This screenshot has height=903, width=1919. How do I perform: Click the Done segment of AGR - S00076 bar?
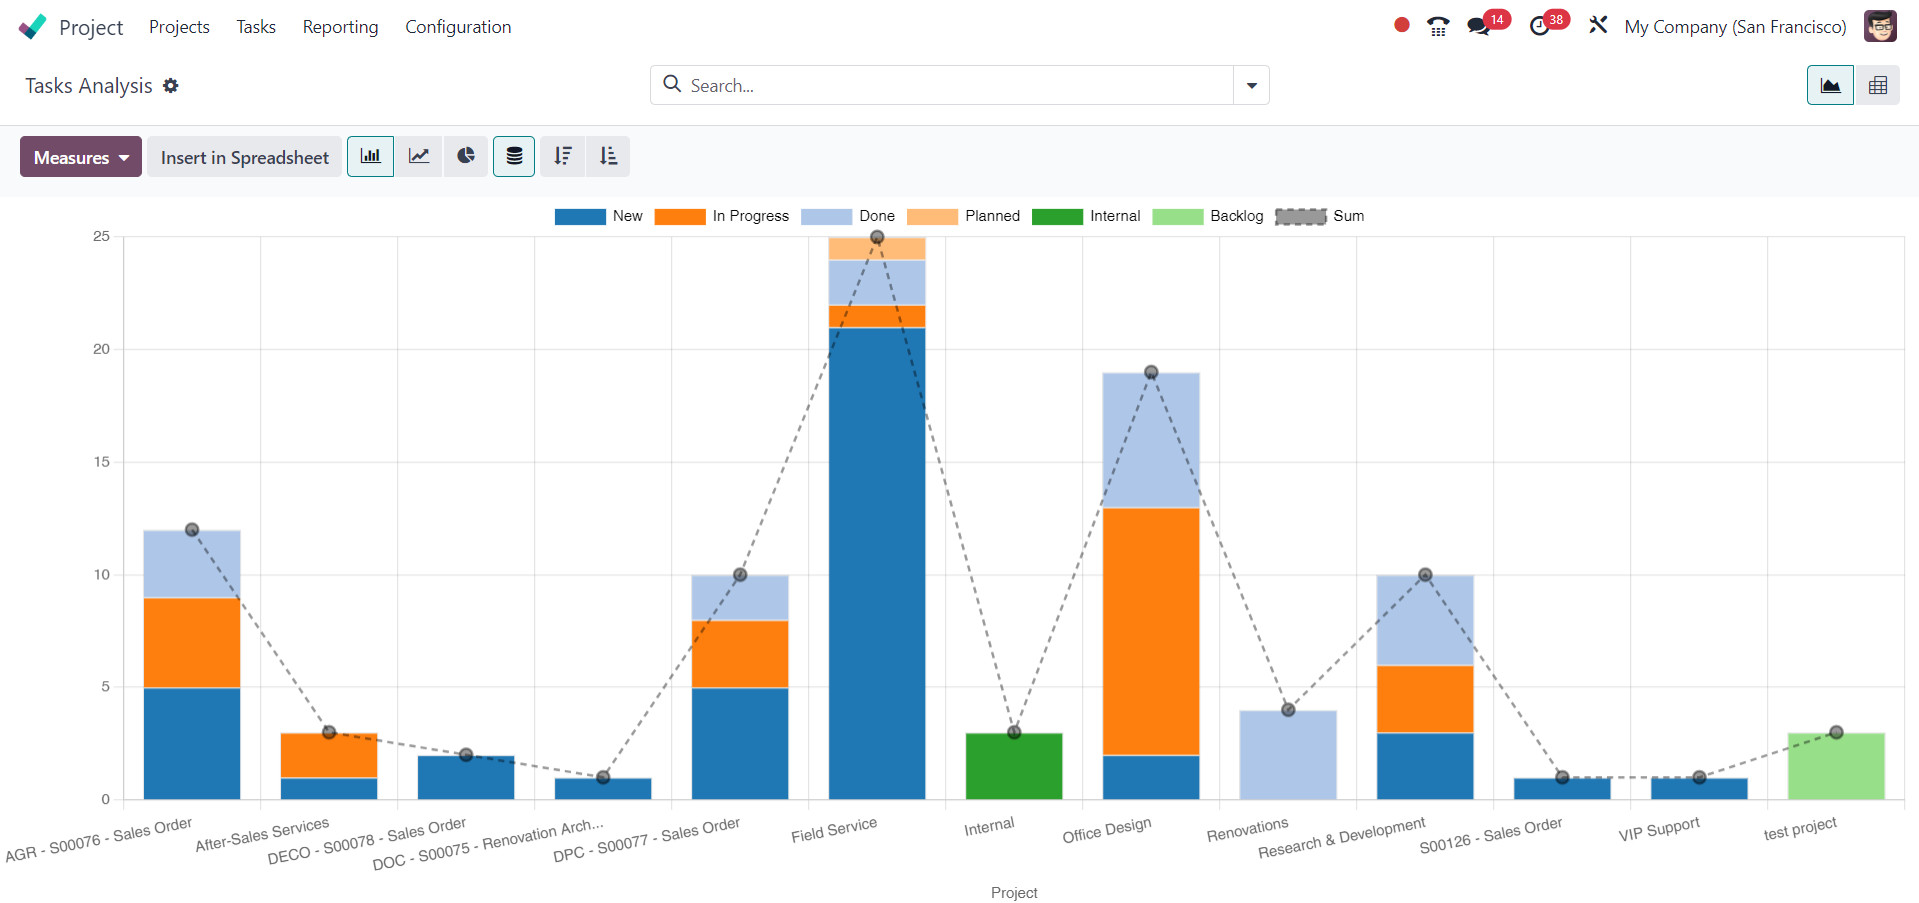(192, 564)
